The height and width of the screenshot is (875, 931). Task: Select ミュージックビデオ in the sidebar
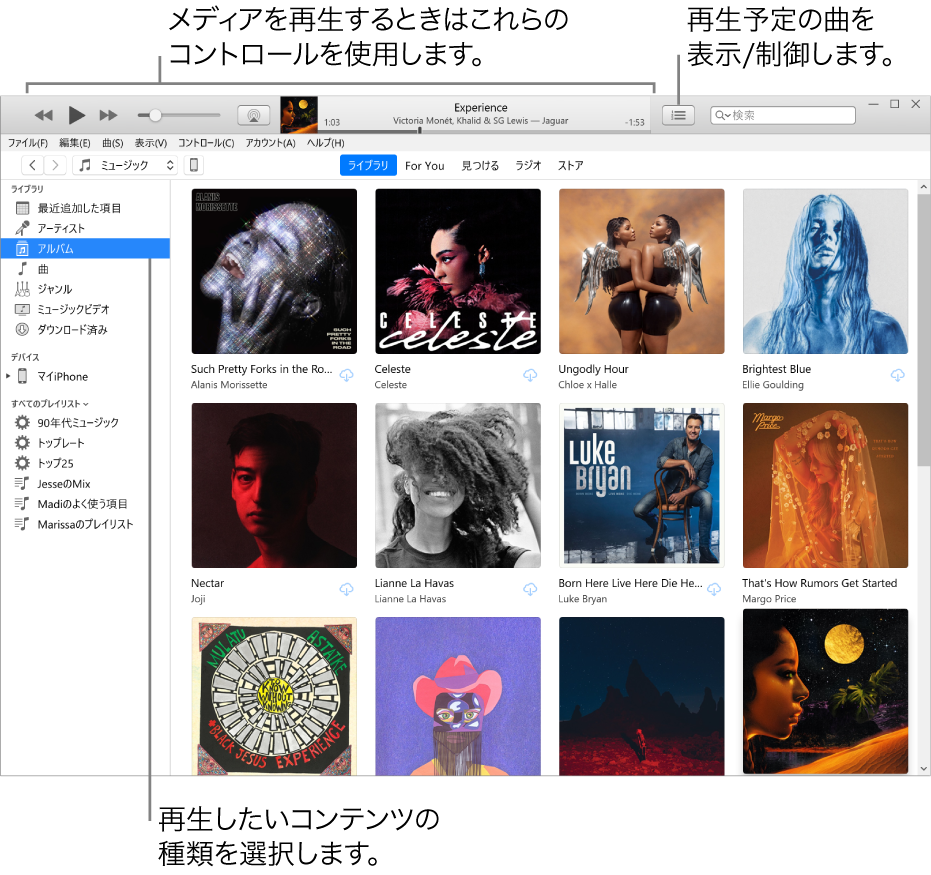pos(85,309)
